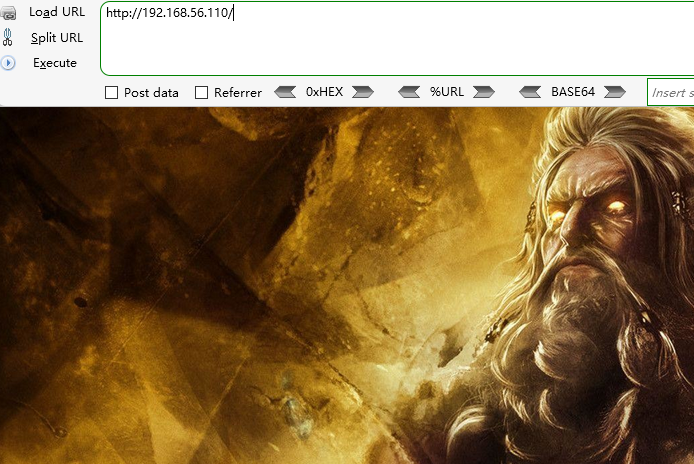Click the Split URL scissors icon
Screen dimensions: 694x464
[8, 37]
